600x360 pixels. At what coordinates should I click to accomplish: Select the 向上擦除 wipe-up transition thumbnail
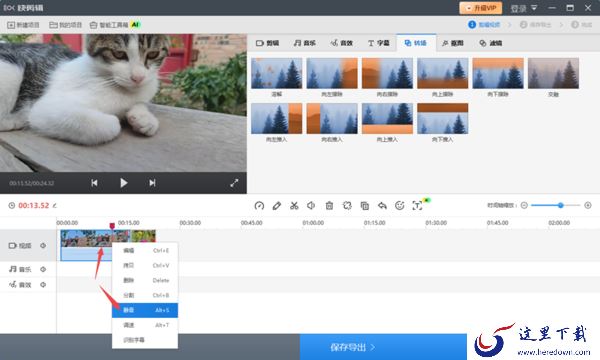(x=443, y=73)
